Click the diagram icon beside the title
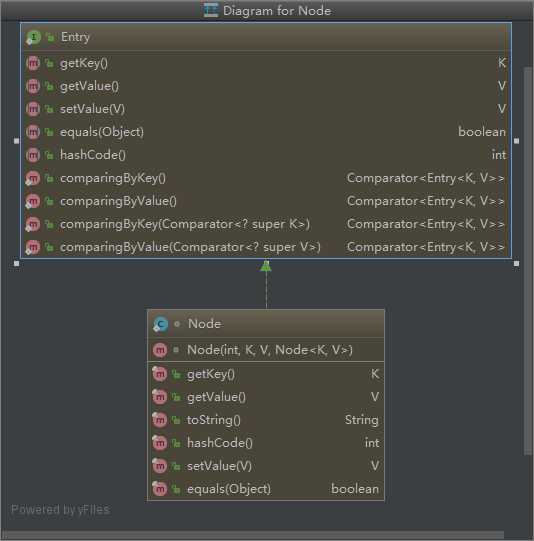This screenshot has height=541, width=534. (211, 10)
